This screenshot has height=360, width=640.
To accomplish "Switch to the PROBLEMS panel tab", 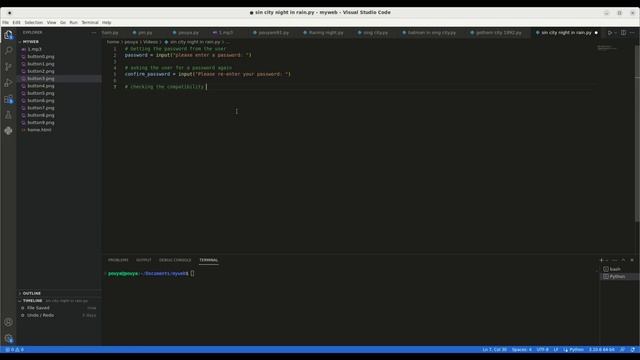I will click(x=118, y=260).
